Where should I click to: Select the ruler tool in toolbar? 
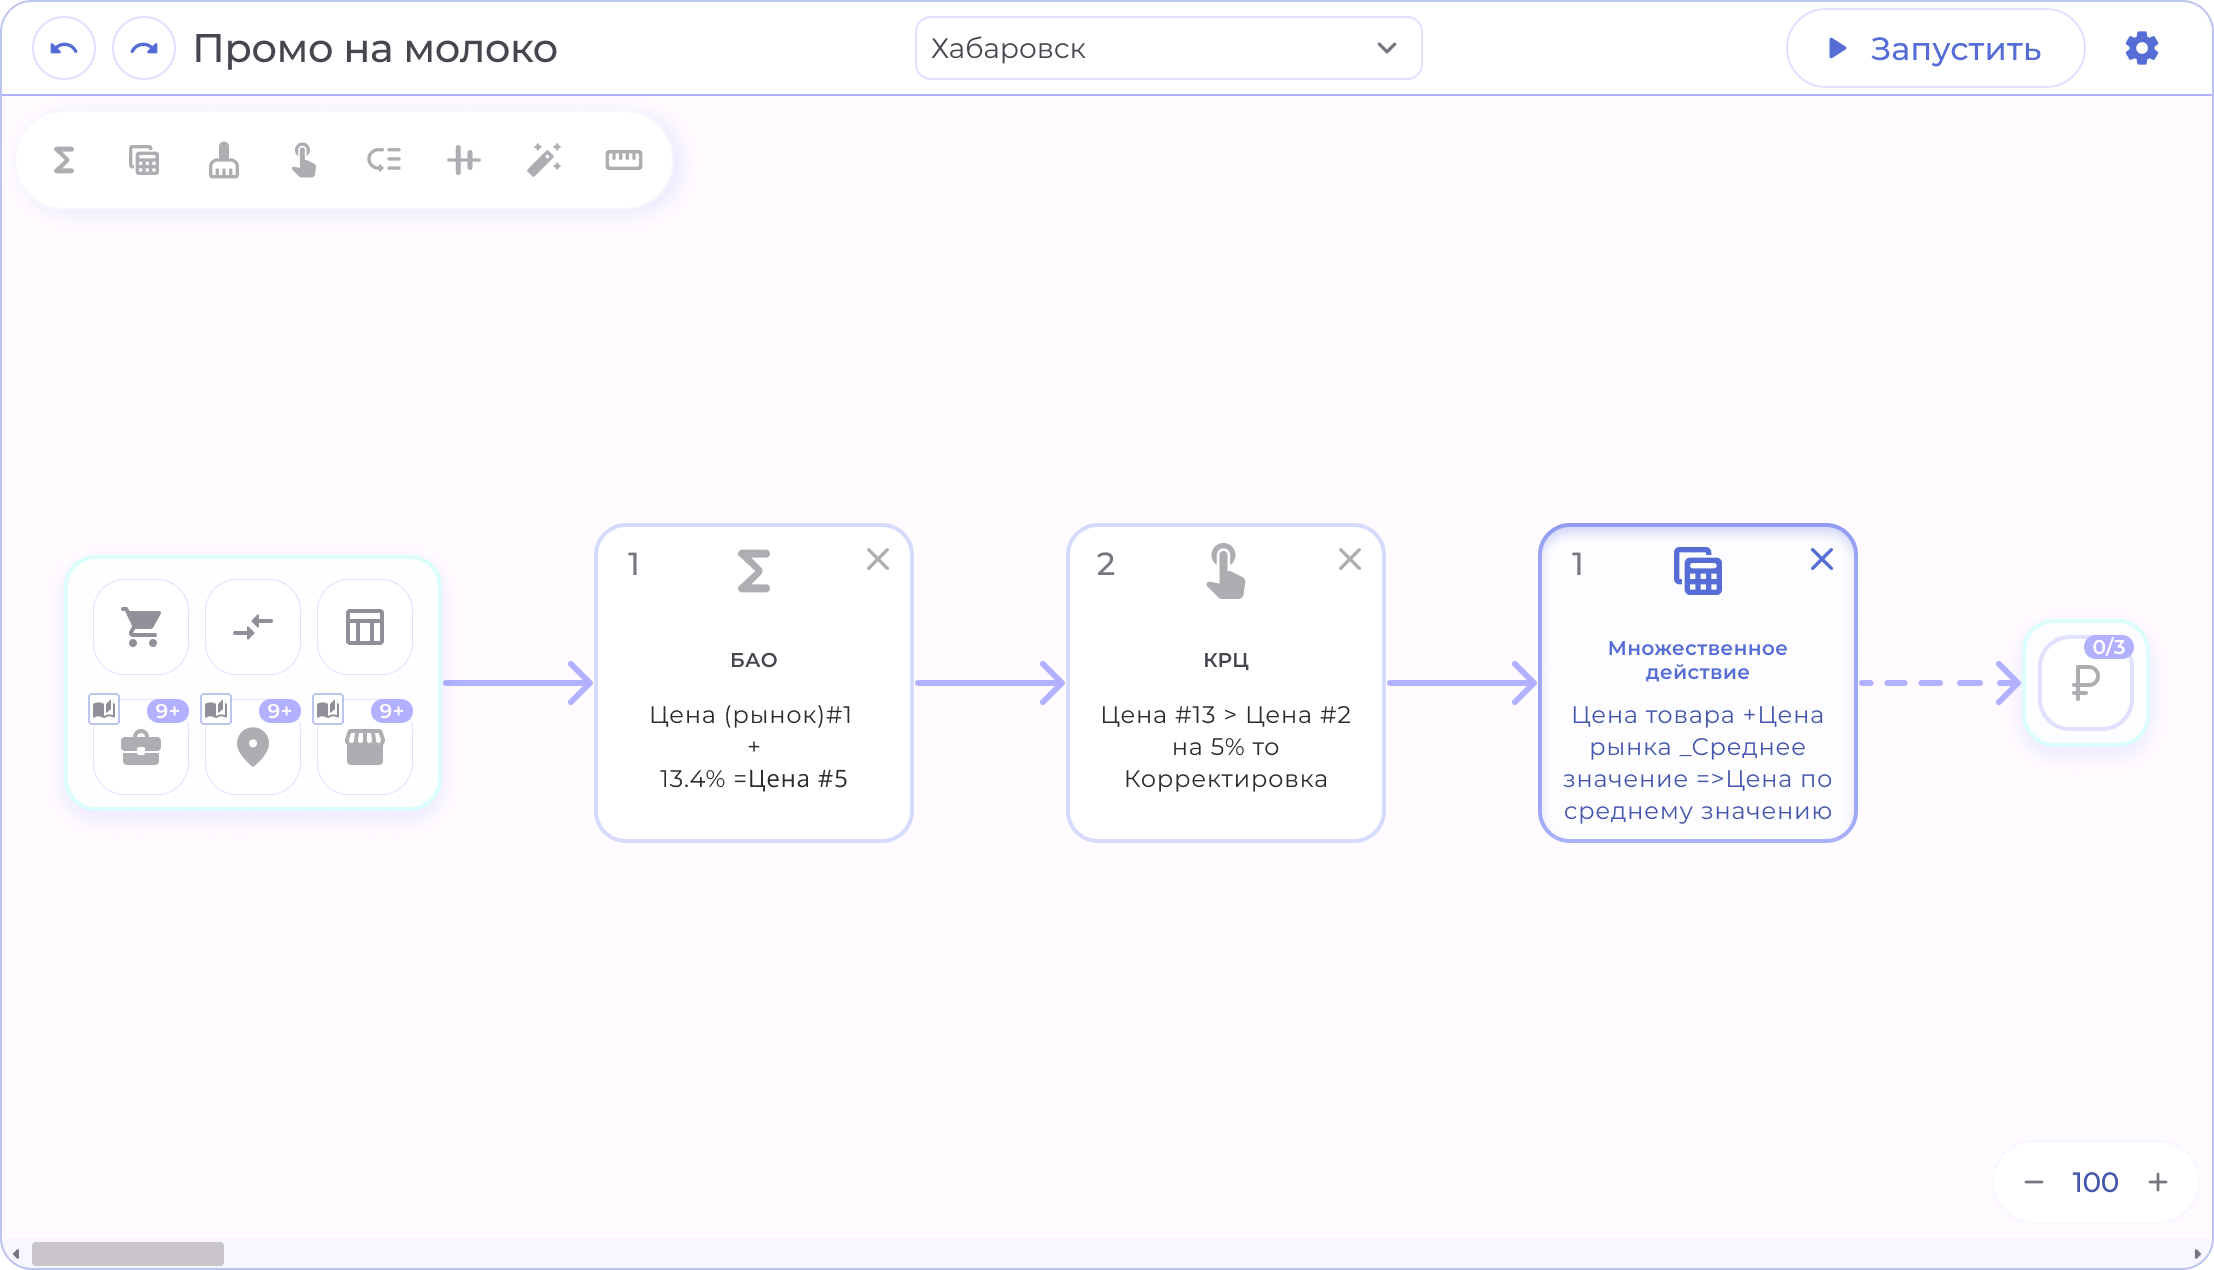(x=624, y=160)
